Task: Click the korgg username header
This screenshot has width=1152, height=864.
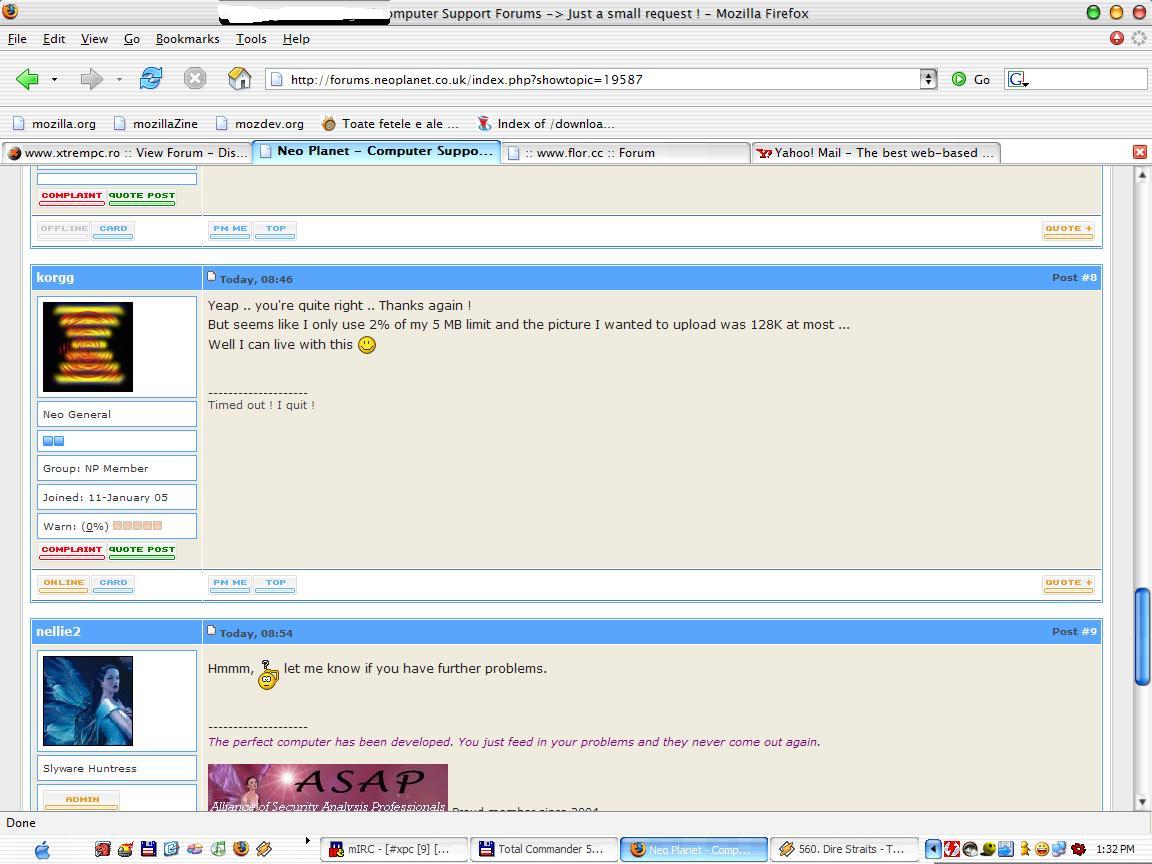Action: tap(55, 278)
